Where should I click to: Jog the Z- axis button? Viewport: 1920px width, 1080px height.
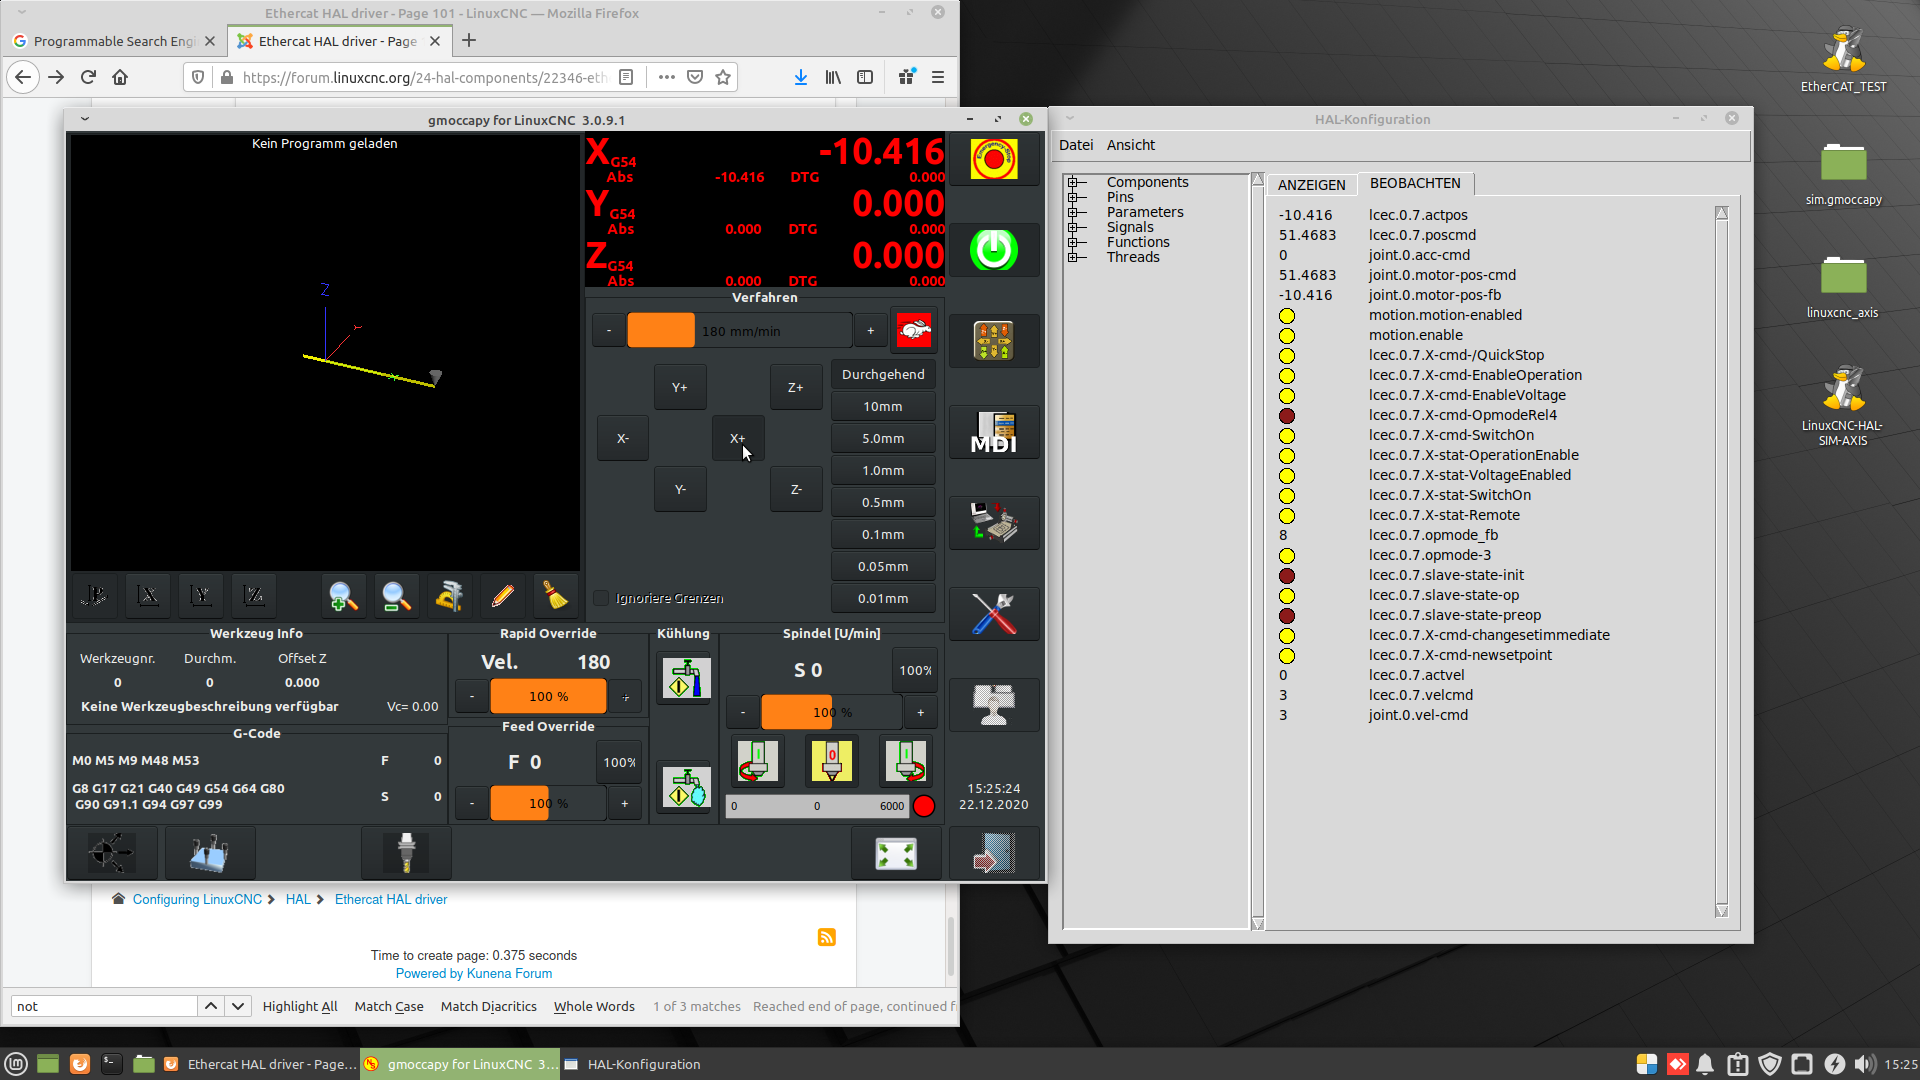click(x=796, y=489)
